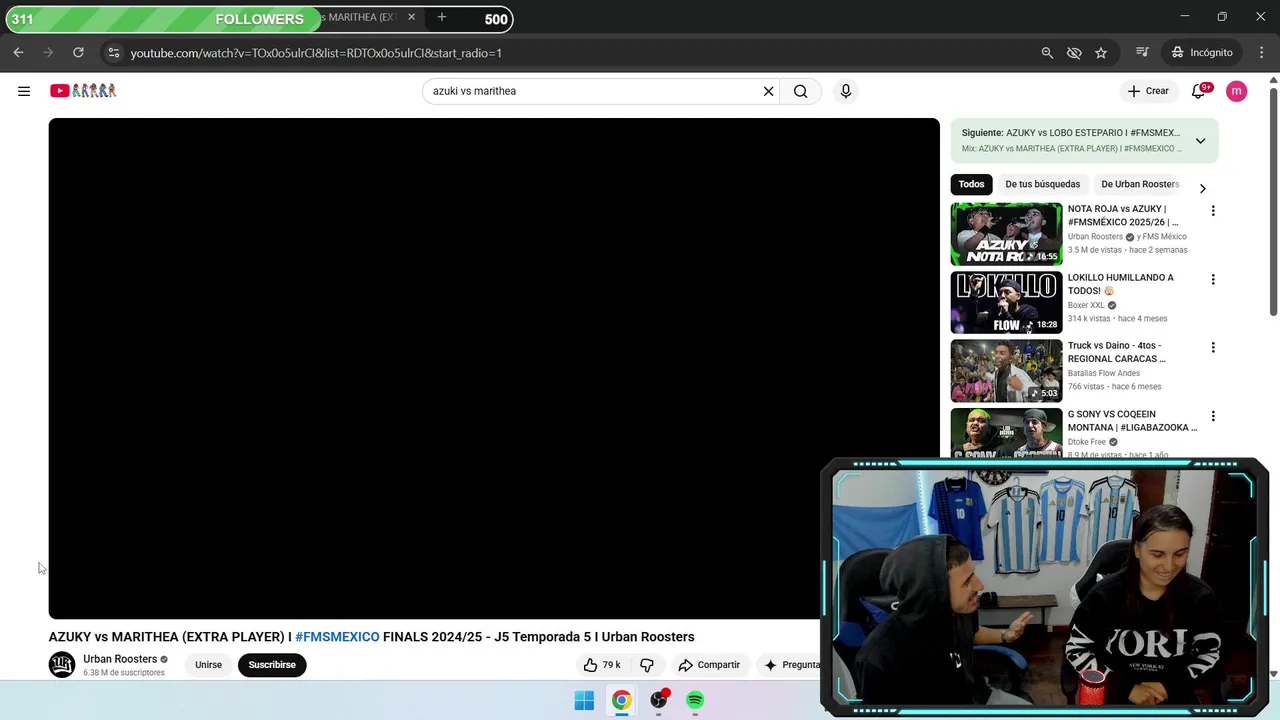Show more filter chips with the right arrow

(1202, 188)
